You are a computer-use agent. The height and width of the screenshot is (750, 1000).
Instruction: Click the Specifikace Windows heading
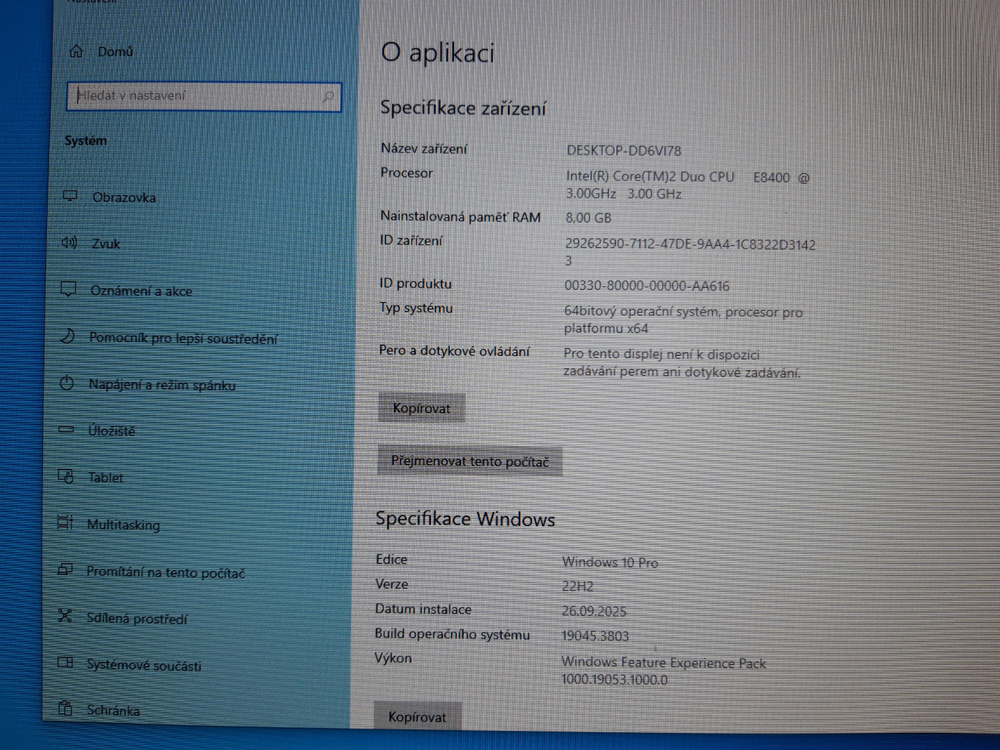coord(465,520)
